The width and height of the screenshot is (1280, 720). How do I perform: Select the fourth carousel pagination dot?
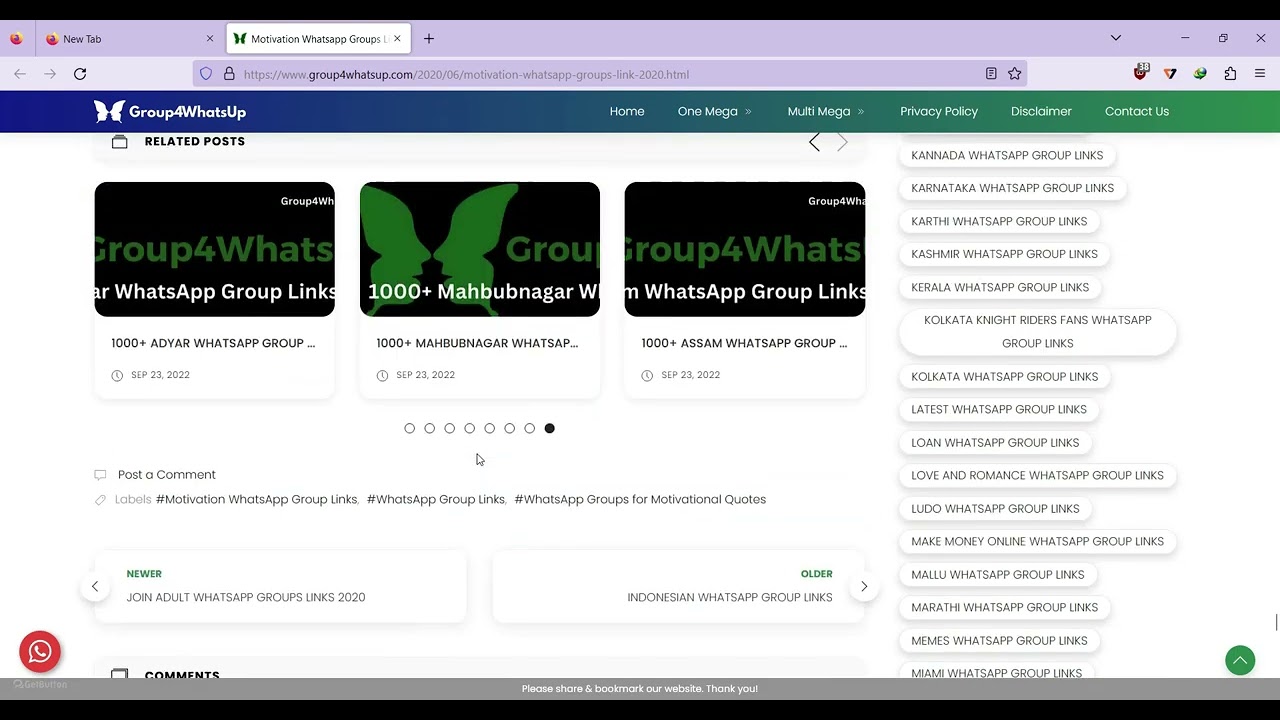(469, 428)
